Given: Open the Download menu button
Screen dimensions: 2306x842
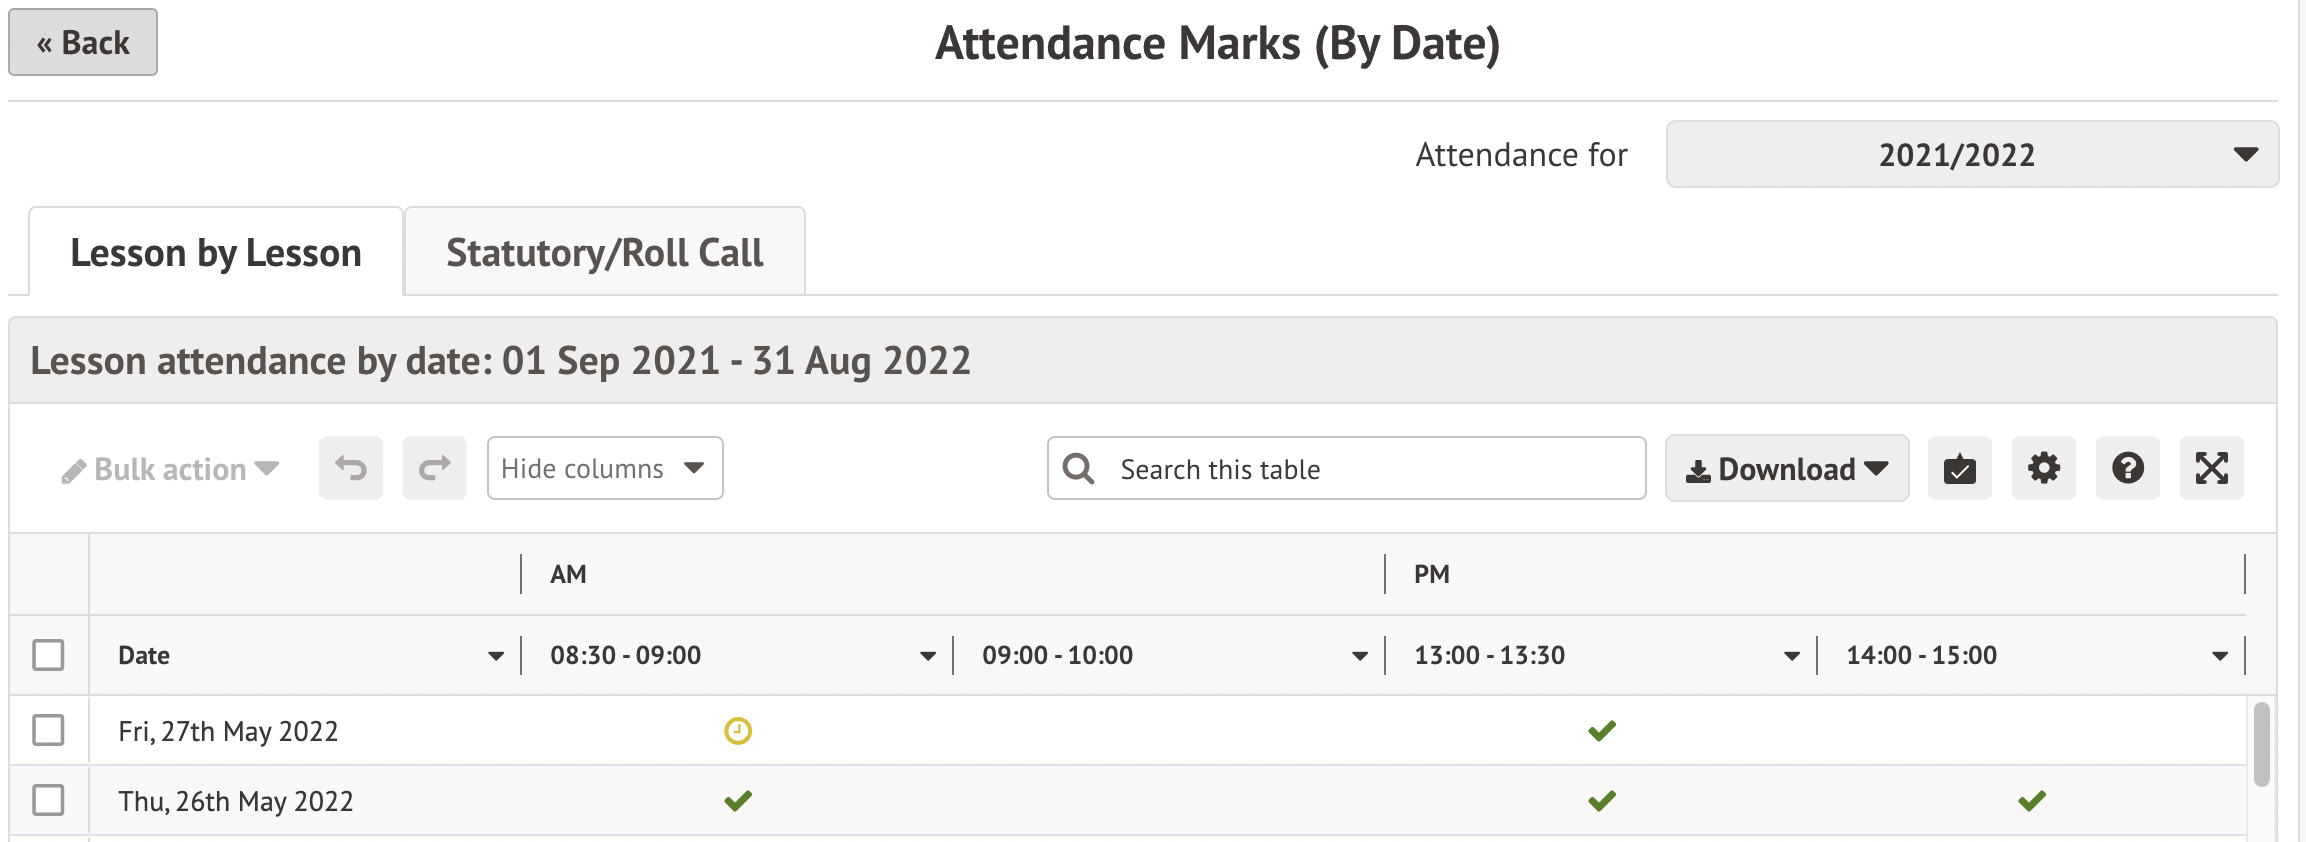Looking at the screenshot, I should click(1786, 469).
